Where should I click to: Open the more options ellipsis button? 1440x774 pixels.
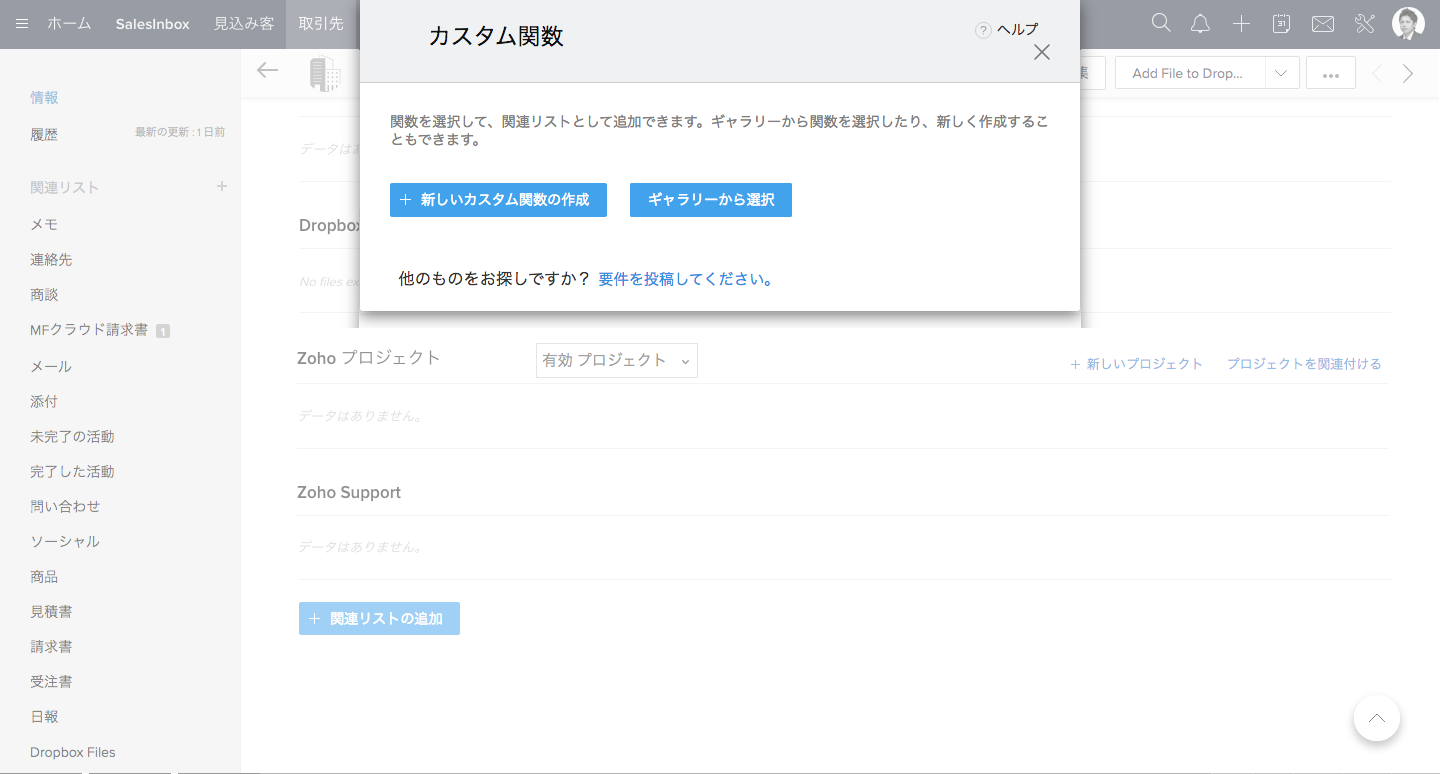(1330, 73)
